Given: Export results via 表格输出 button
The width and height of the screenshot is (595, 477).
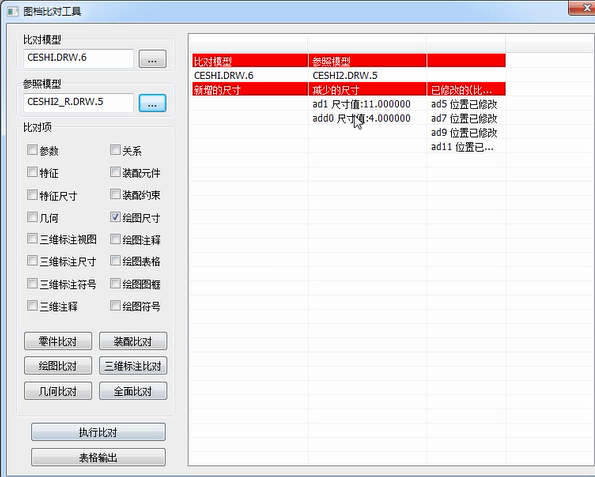Looking at the screenshot, I should pos(98,457).
